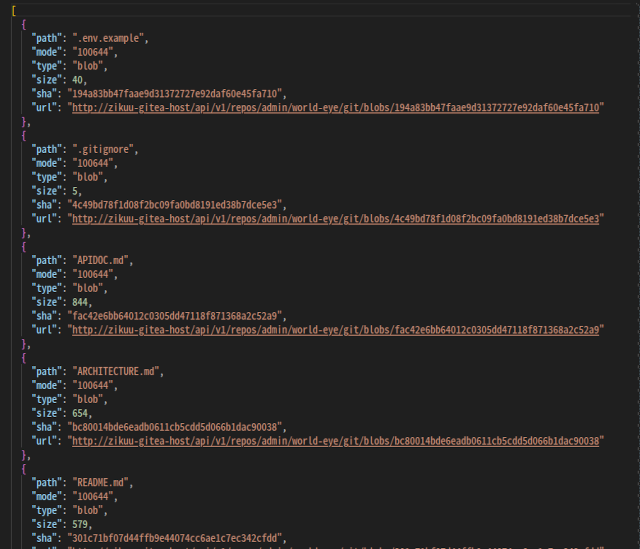Click the sha value starting with bc80014b

tap(177, 426)
